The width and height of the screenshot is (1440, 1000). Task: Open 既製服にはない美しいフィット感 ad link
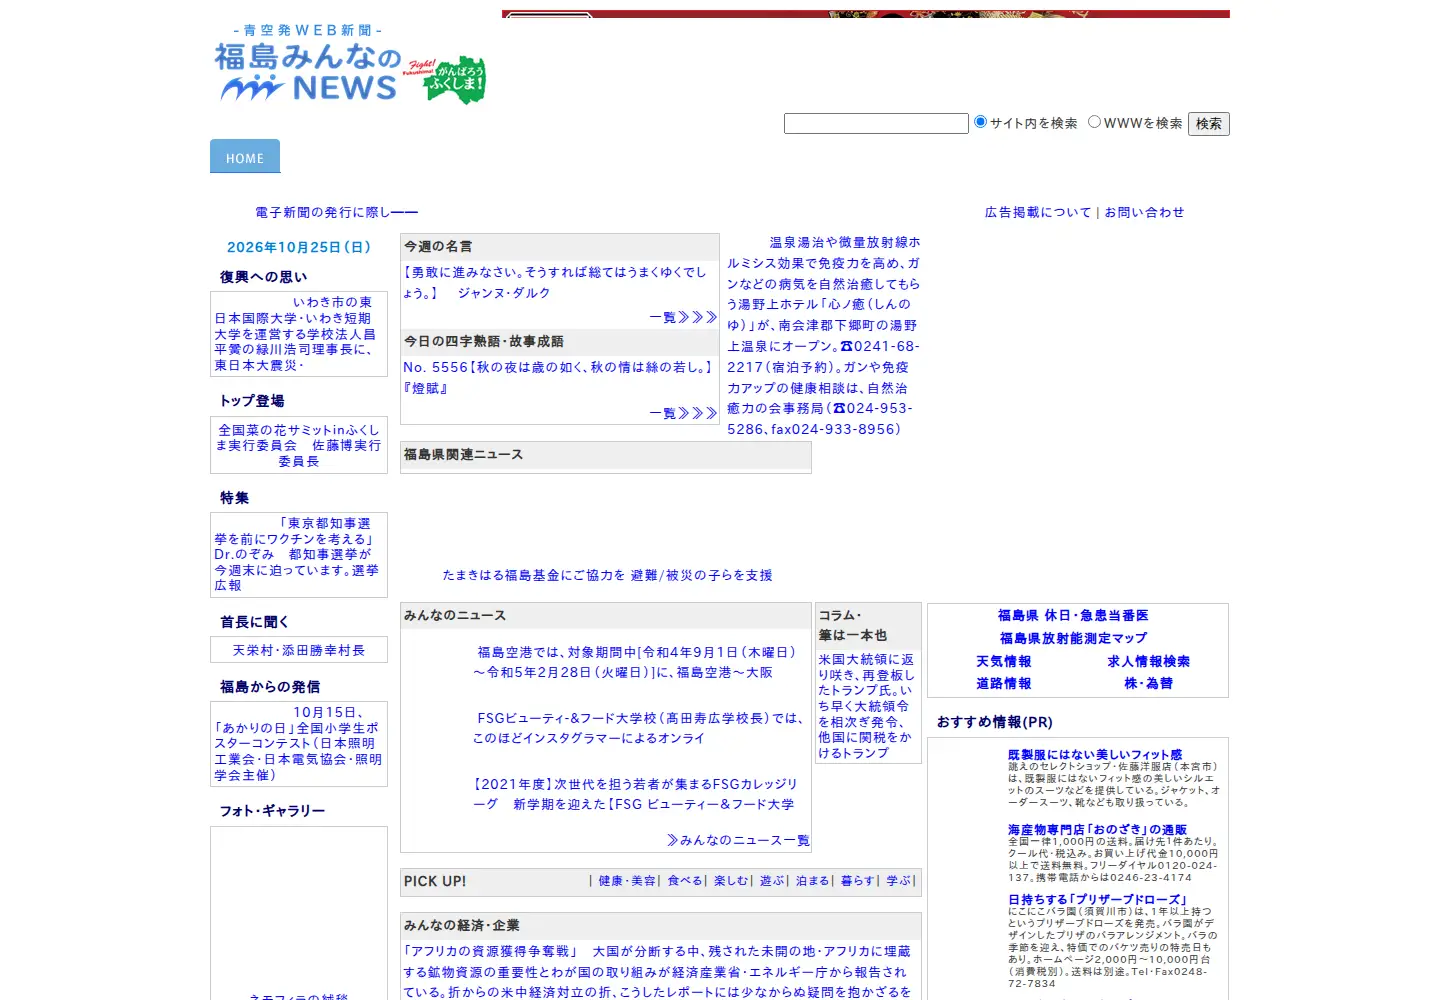coord(1095,755)
